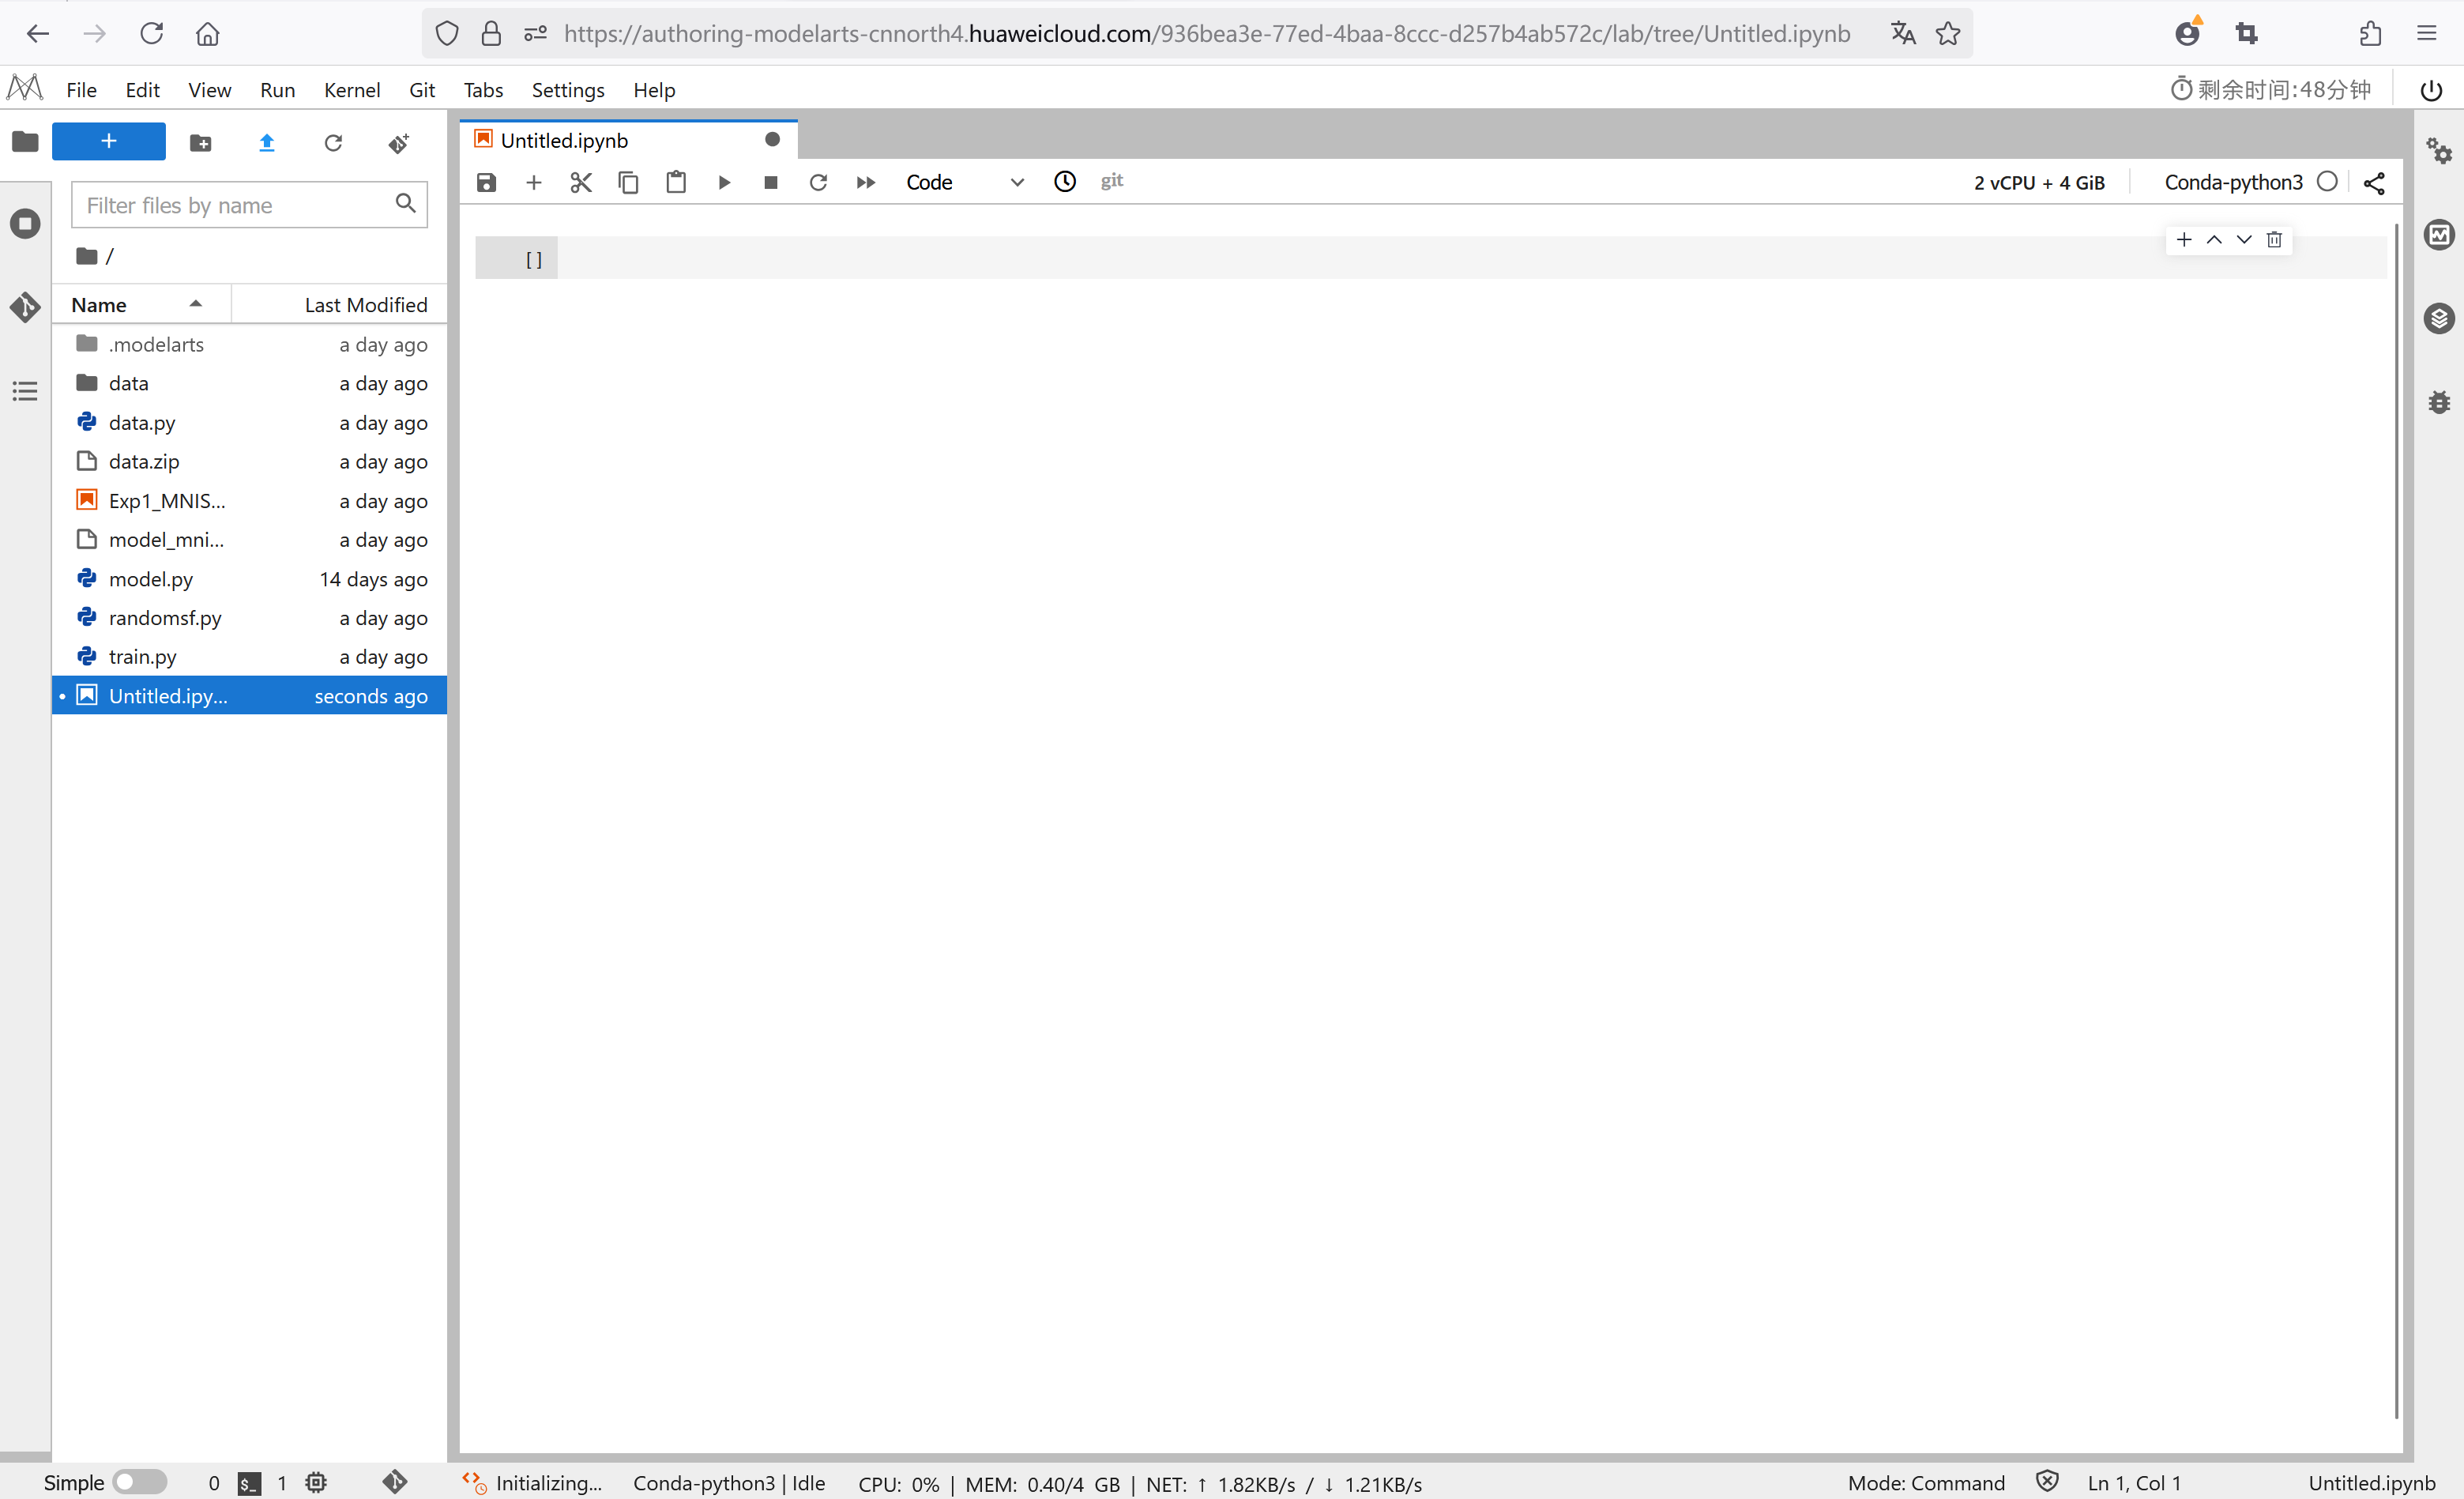The height and width of the screenshot is (1499, 2464).
Task: Interrupt the kernel with stop button
Action: pyautogui.click(x=770, y=182)
